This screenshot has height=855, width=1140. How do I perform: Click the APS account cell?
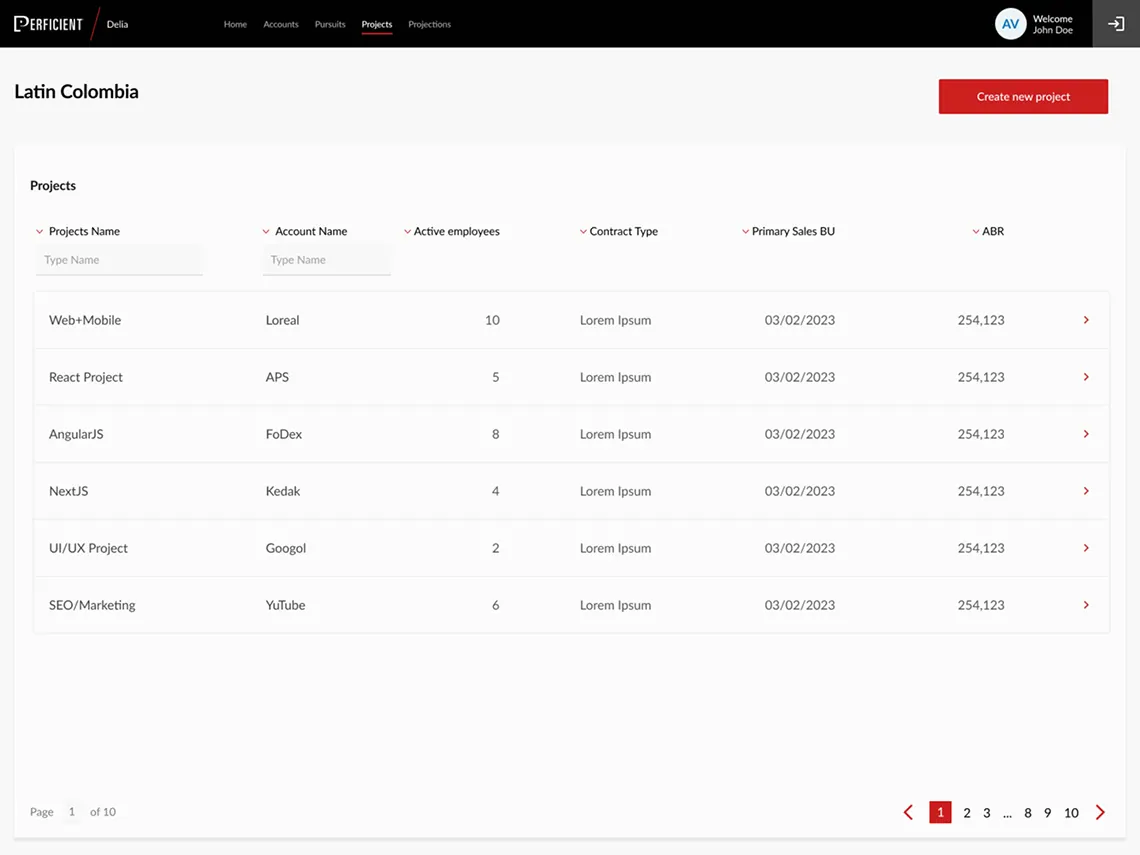277,377
